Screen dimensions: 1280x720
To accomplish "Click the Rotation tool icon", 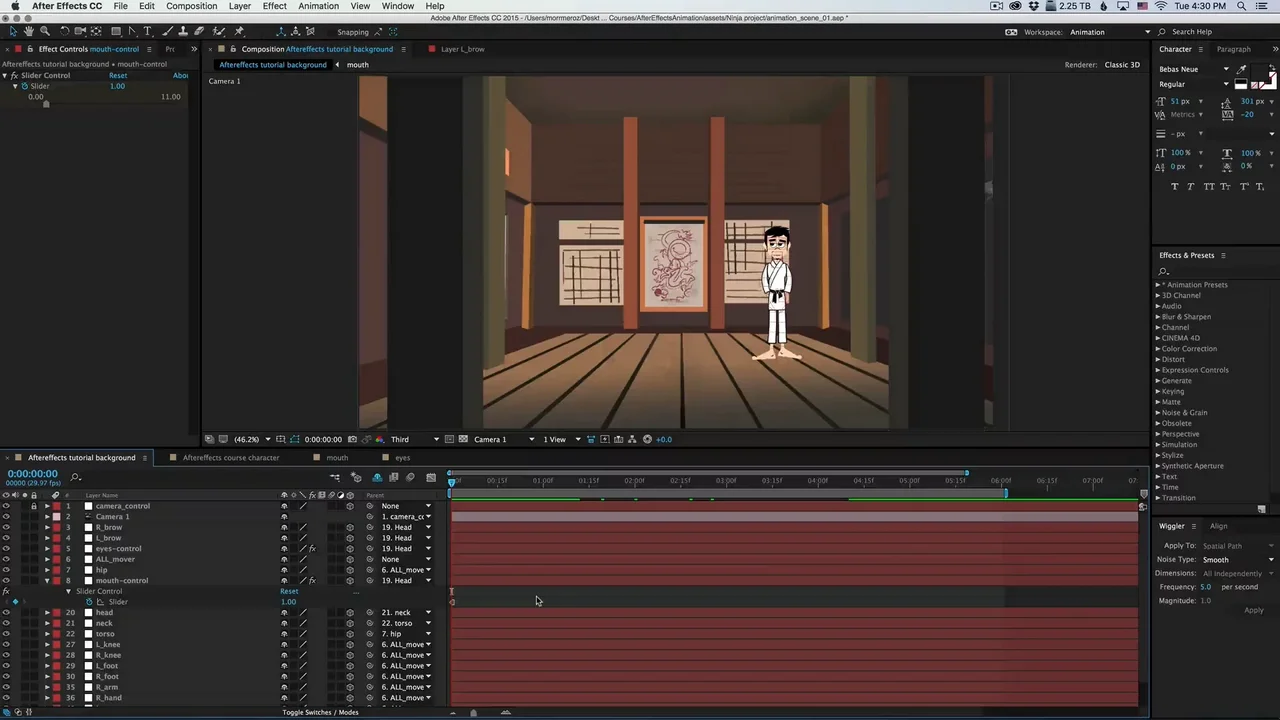I will tap(65, 32).
